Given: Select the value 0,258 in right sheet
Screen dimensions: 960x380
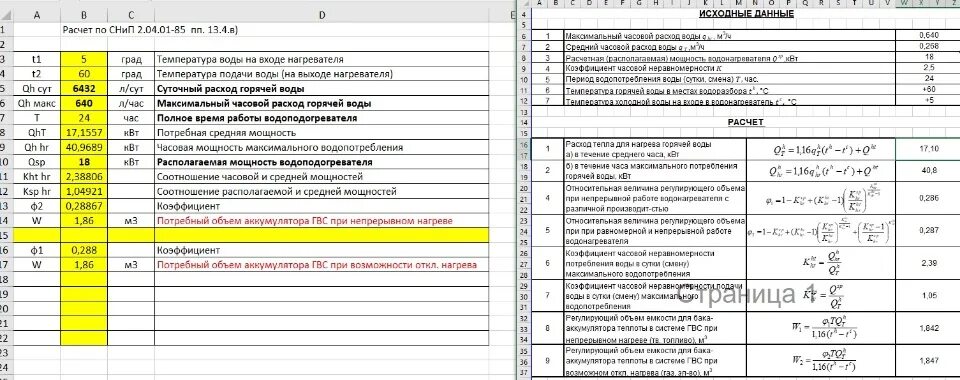Looking at the screenshot, I should click(x=929, y=47).
